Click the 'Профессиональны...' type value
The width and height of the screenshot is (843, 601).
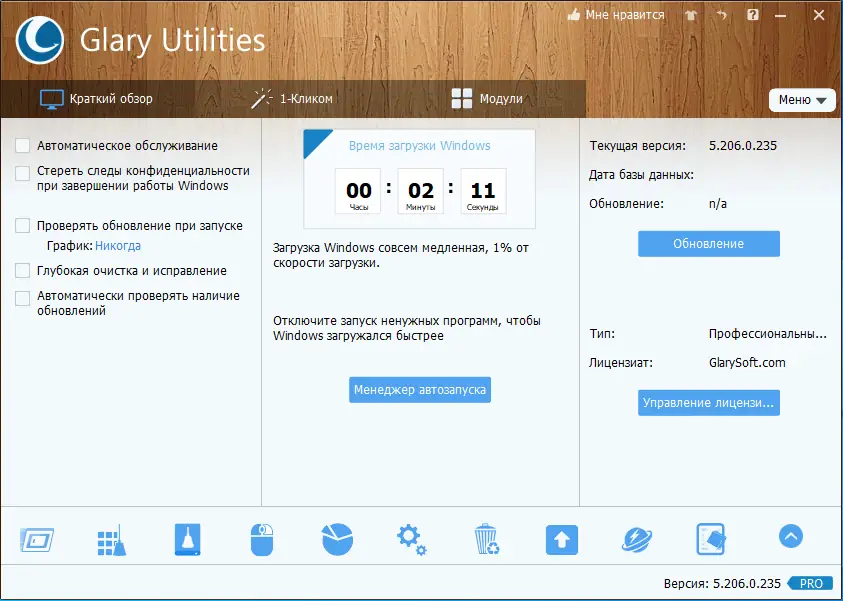tap(768, 334)
